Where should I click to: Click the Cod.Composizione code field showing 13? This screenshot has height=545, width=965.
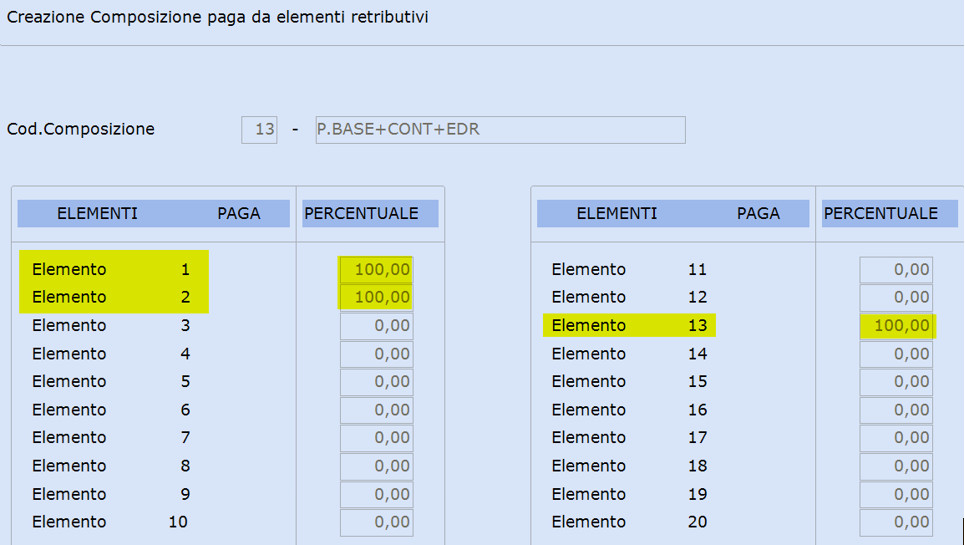click(259, 130)
